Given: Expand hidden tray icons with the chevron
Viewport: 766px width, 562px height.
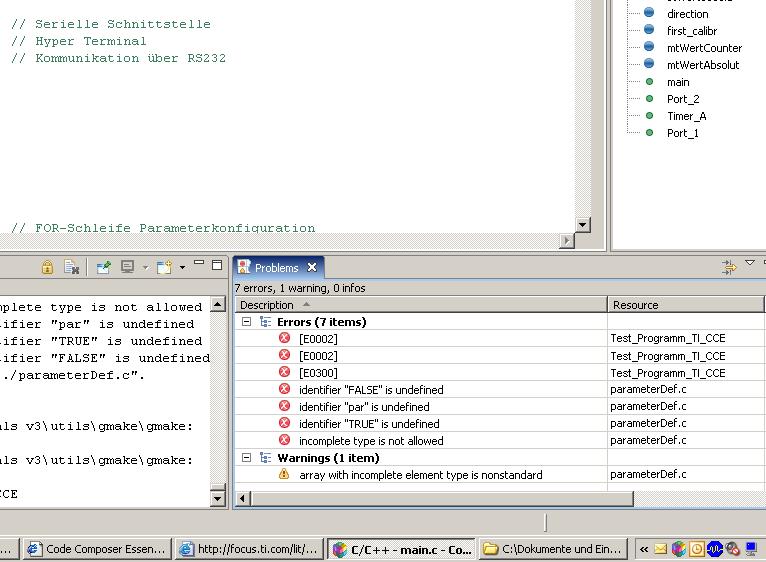Looking at the screenshot, I should click(644, 549).
